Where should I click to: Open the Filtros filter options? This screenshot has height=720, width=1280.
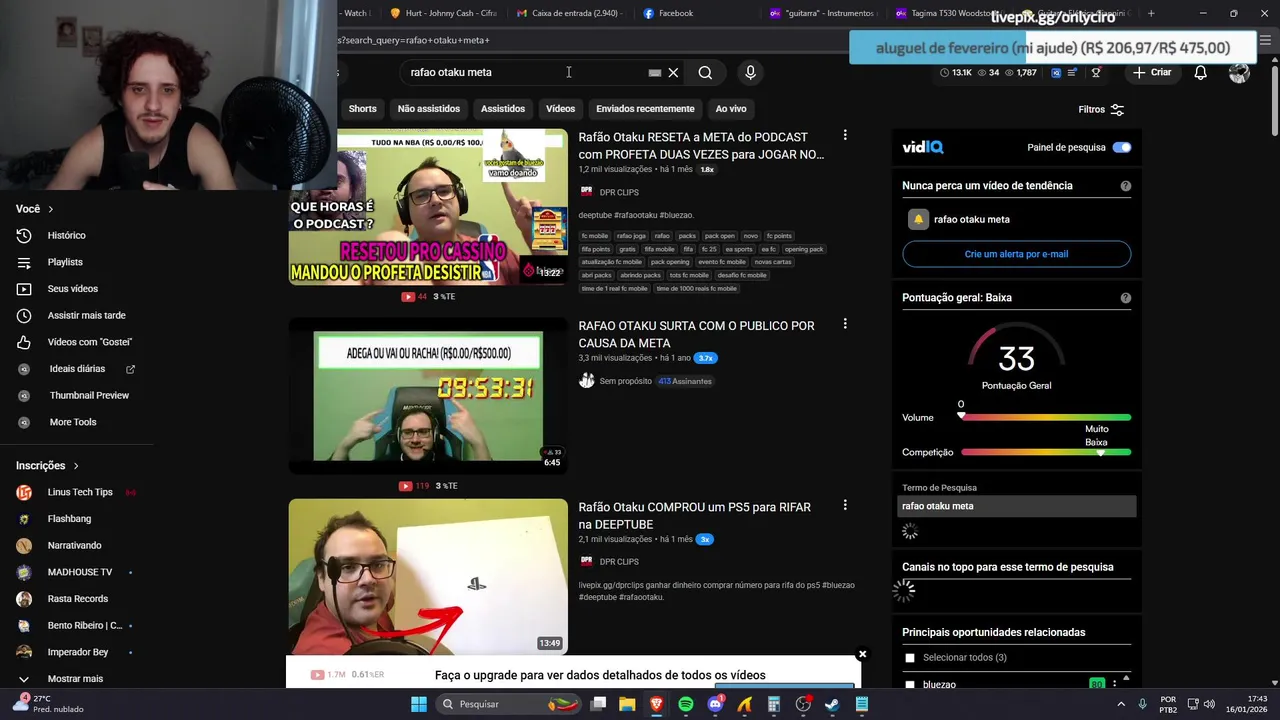(1101, 110)
